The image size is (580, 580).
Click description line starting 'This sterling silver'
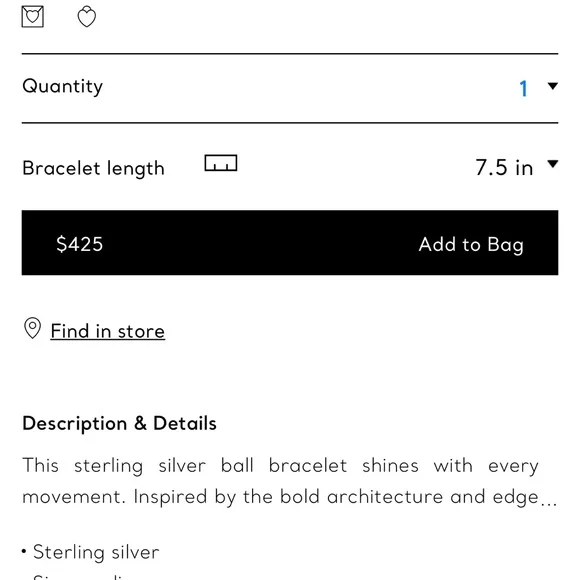pyautogui.click(x=280, y=466)
